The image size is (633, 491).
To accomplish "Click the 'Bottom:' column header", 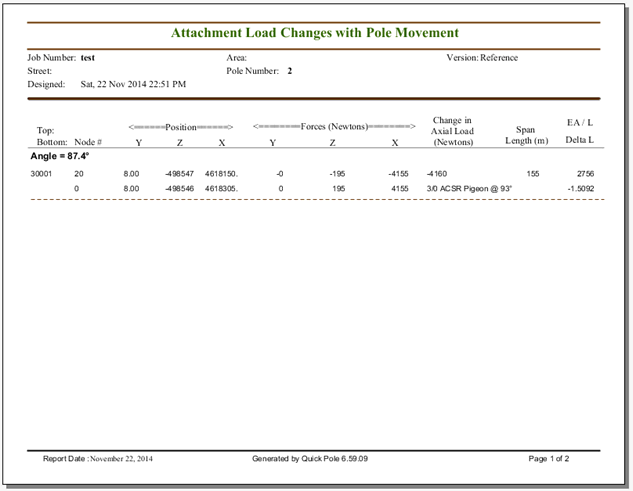I will 52,142.
